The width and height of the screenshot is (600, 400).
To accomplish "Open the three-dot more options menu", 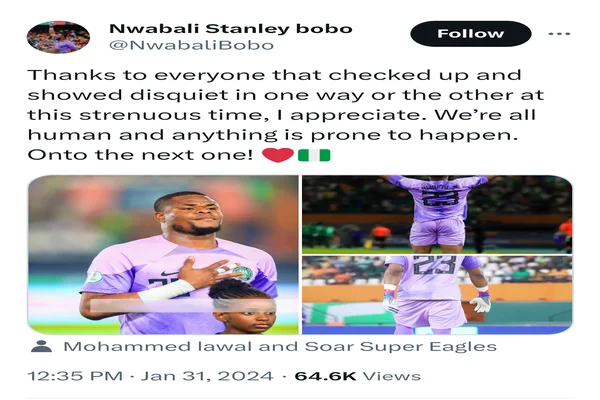I will point(559,34).
